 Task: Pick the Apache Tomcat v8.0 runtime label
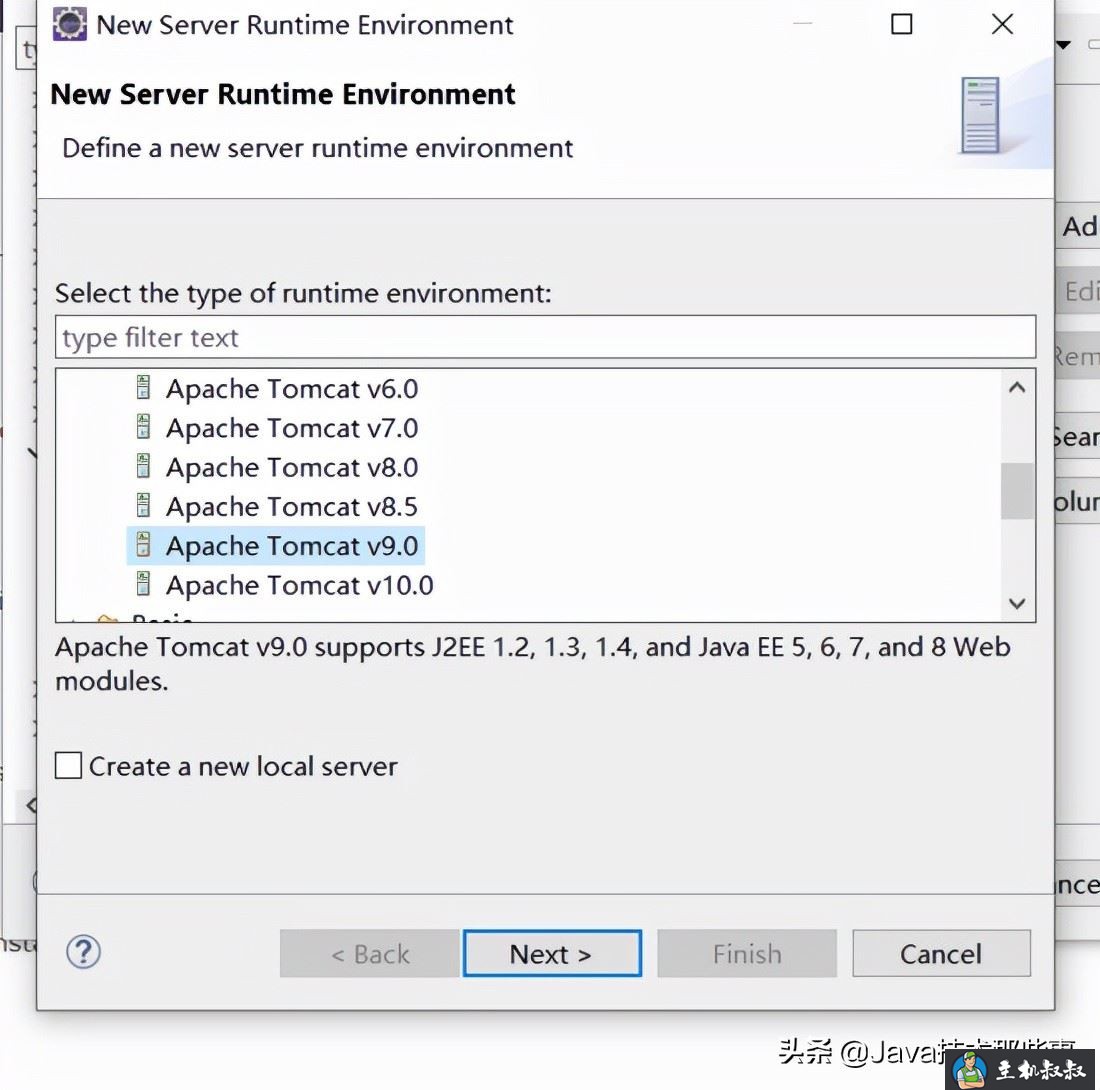(292, 467)
